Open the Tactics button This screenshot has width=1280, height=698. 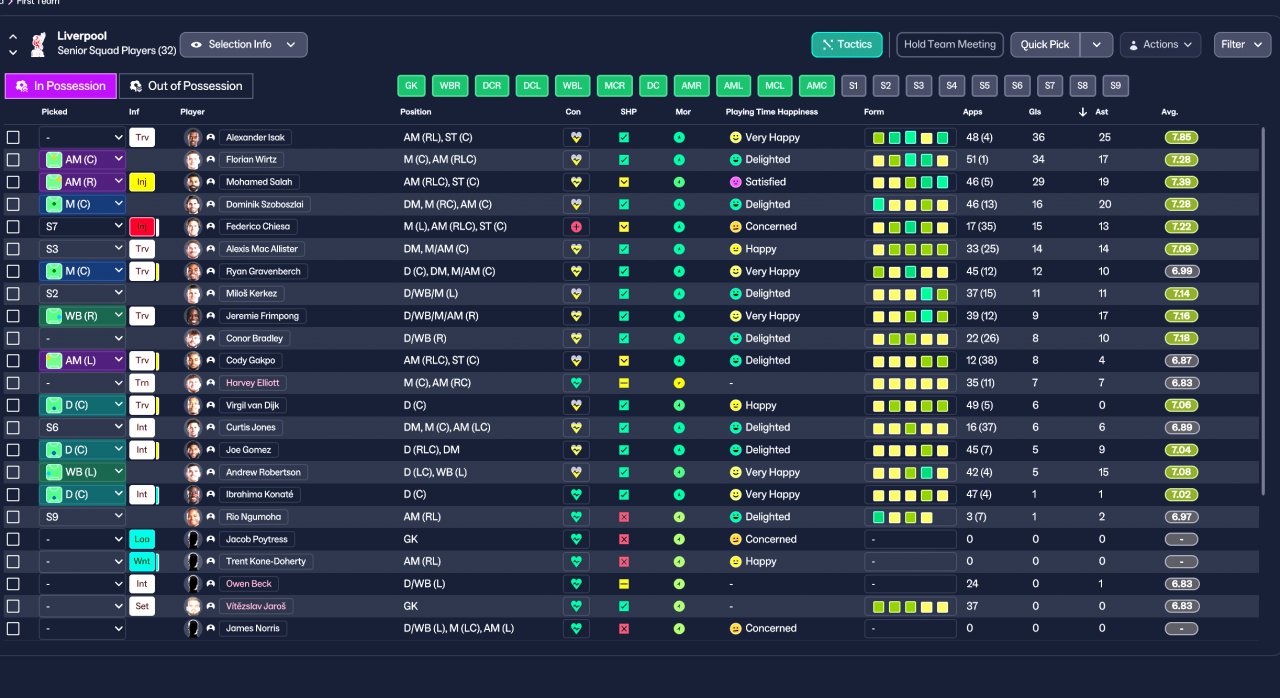click(847, 44)
